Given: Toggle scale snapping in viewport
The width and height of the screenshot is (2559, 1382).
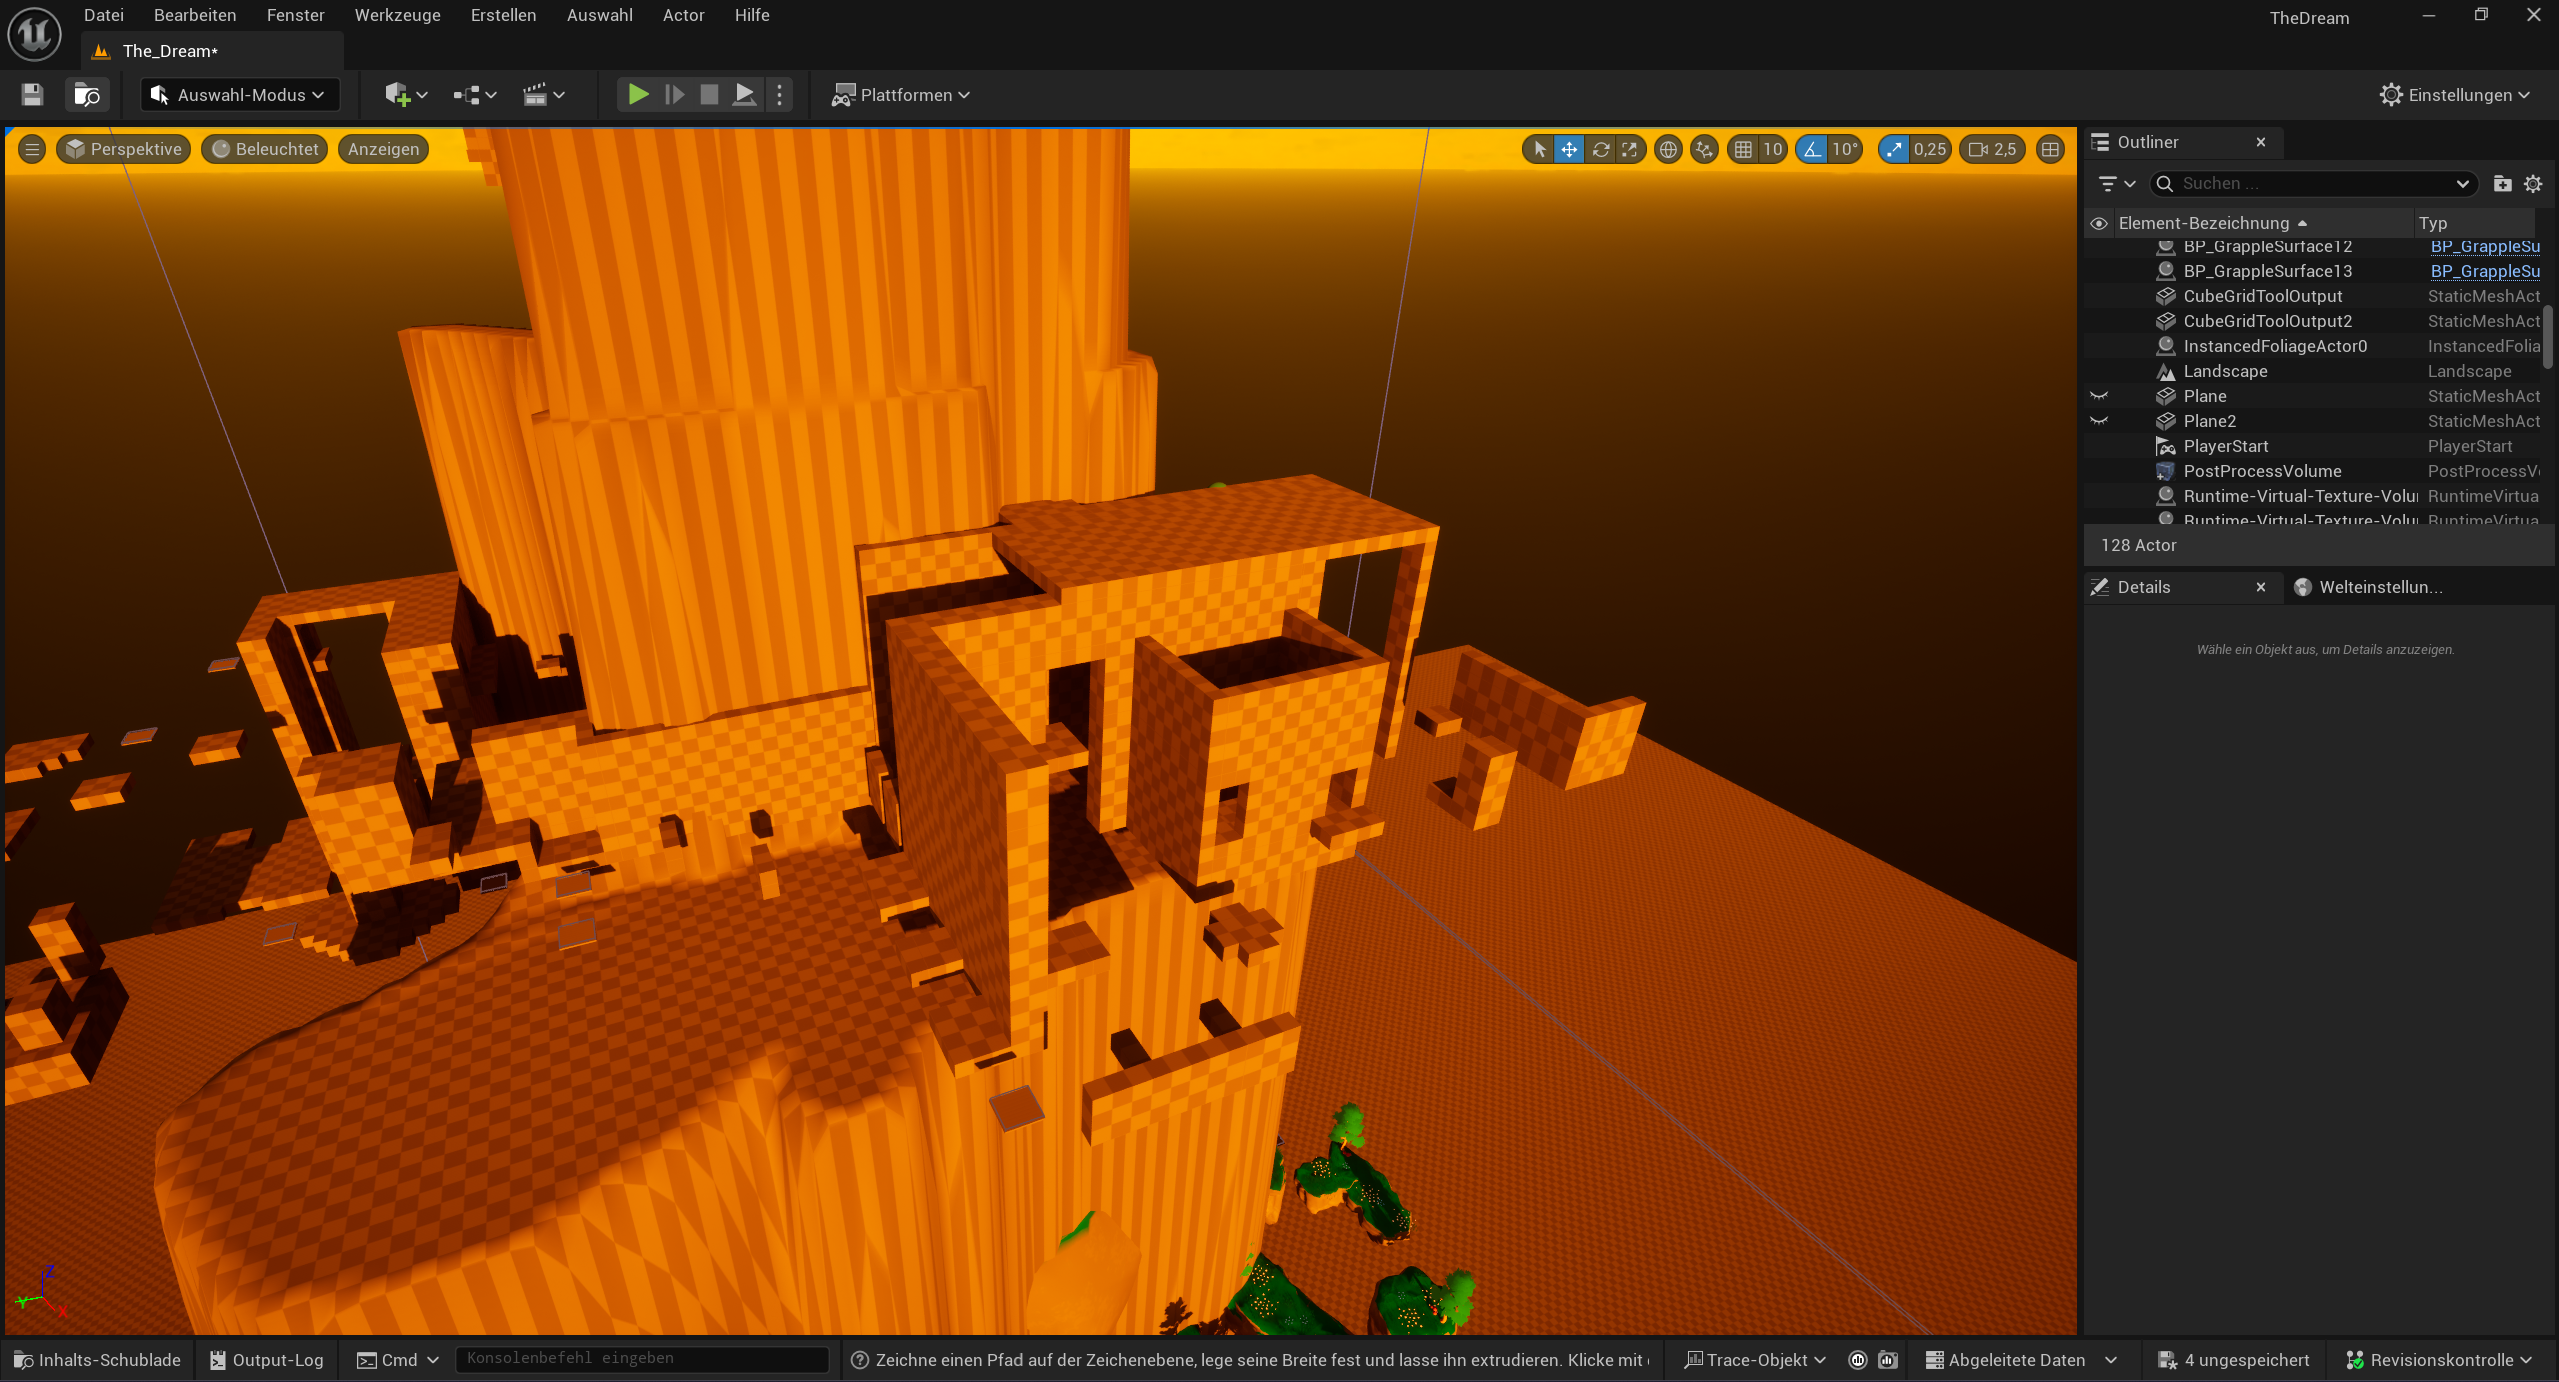Looking at the screenshot, I should pos(1894,150).
